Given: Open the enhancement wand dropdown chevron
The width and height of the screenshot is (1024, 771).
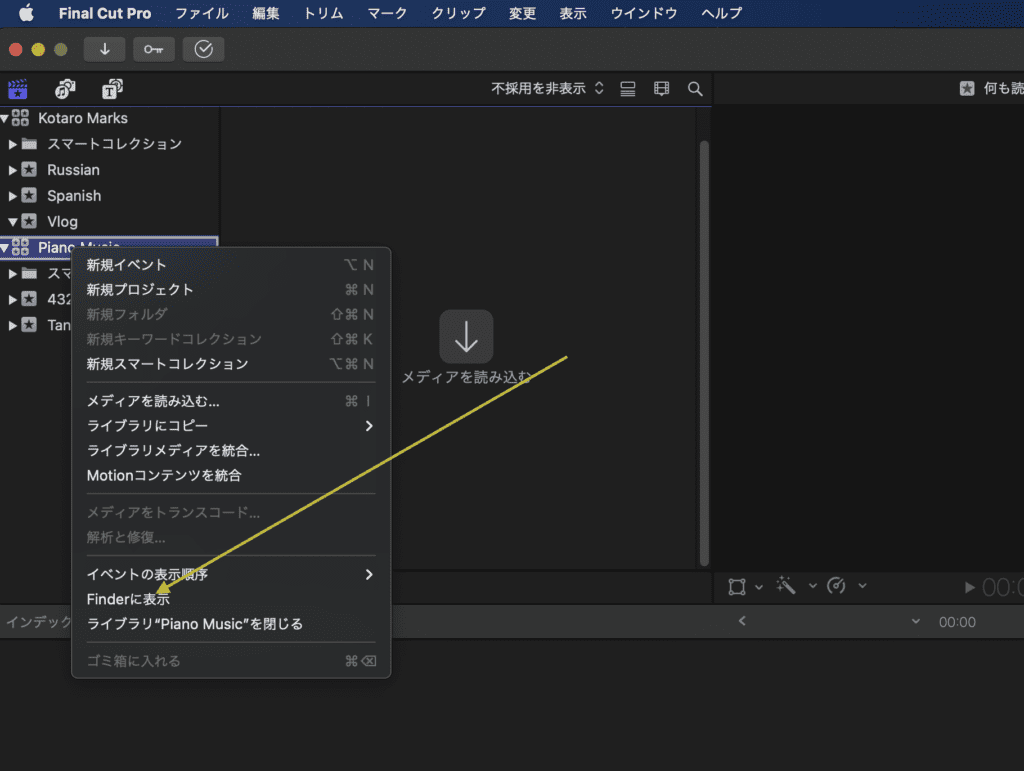Looking at the screenshot, I should [x=812, y=586].
